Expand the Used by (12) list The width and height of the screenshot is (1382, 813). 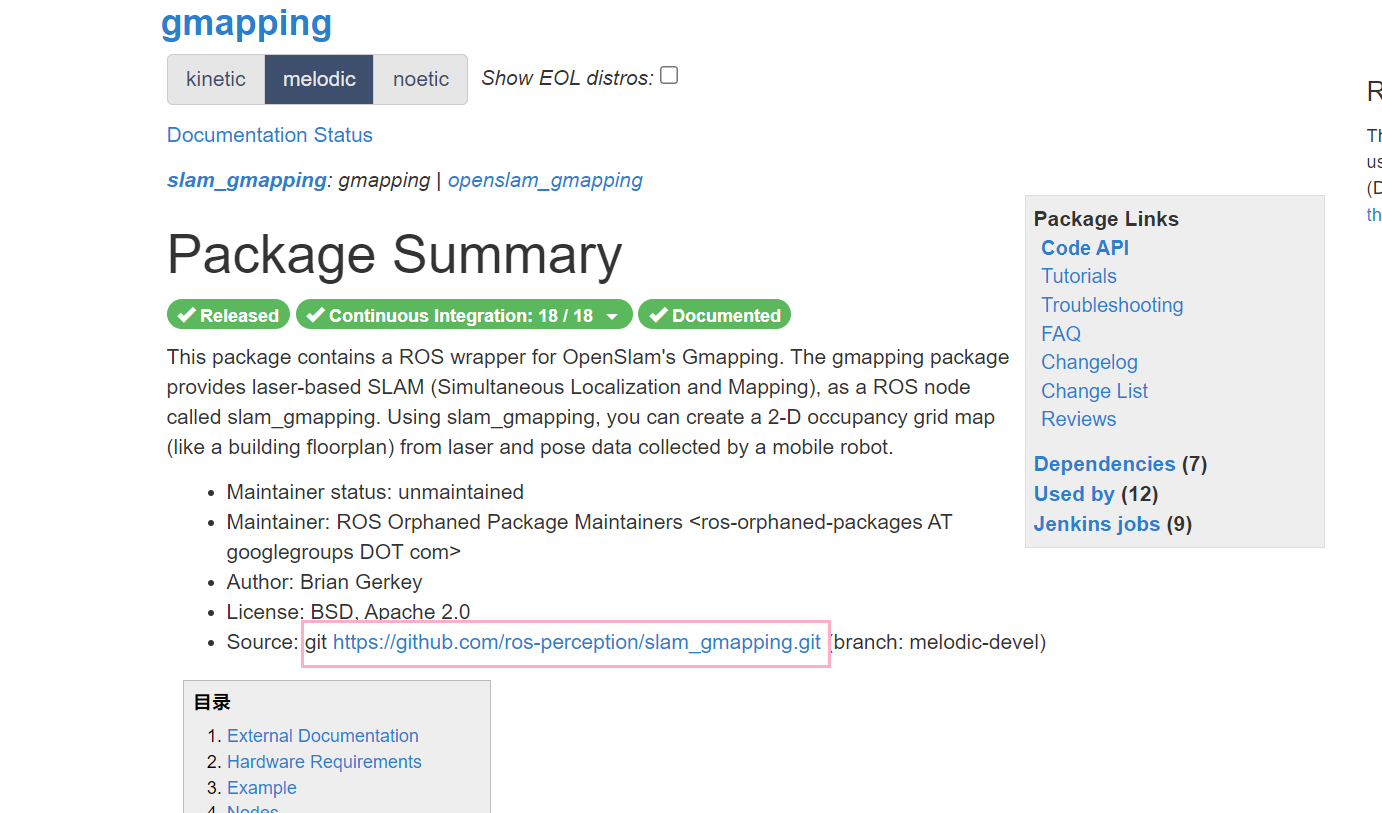pos(1074,494)
